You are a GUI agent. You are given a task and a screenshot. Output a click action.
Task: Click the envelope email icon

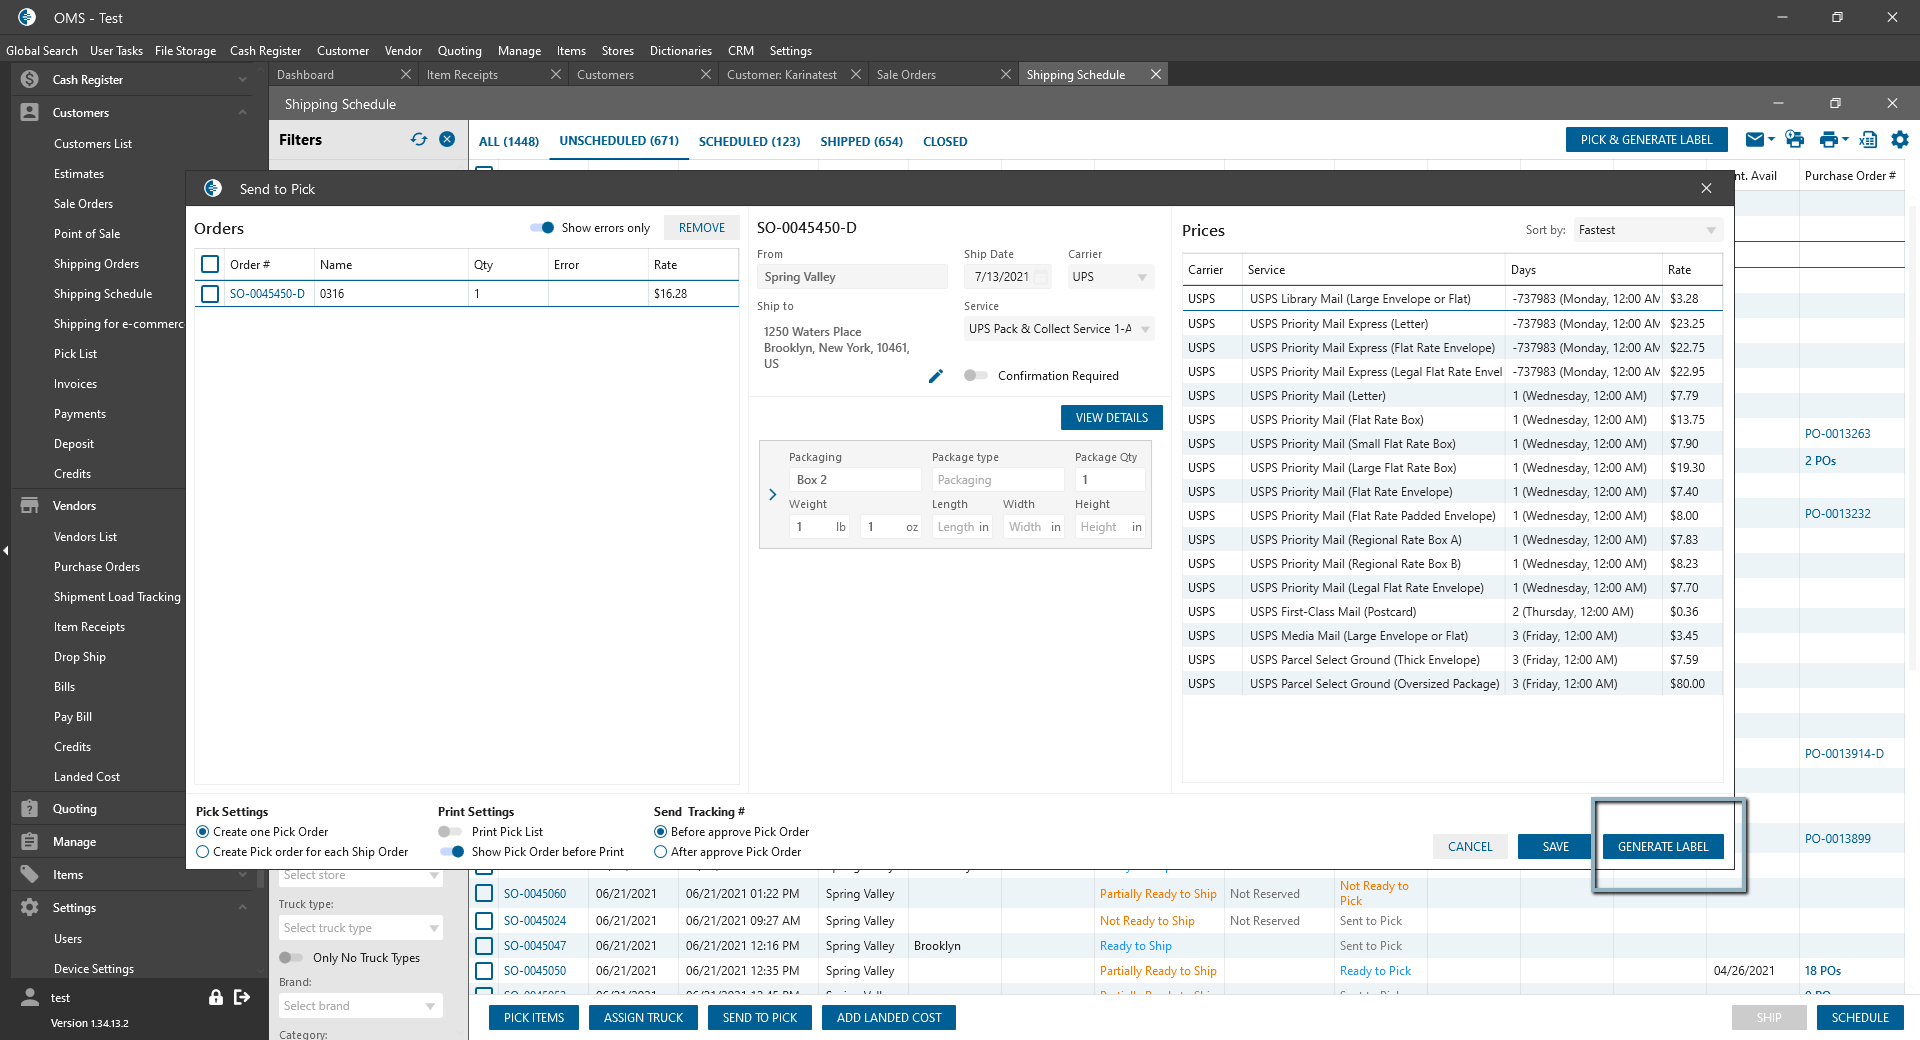[x=1755, y=140]
